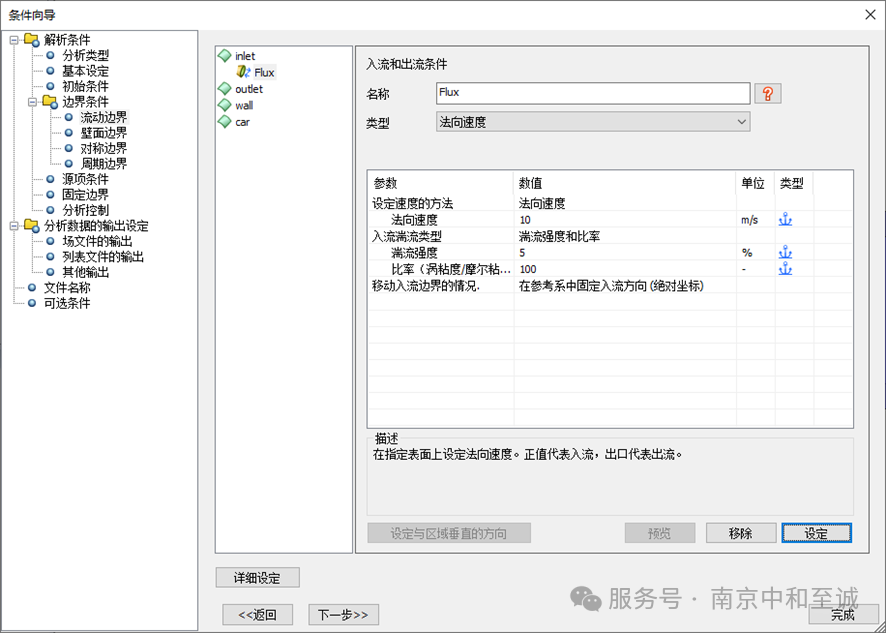Click the 分析数据的输出设定 folder icon

32,226
